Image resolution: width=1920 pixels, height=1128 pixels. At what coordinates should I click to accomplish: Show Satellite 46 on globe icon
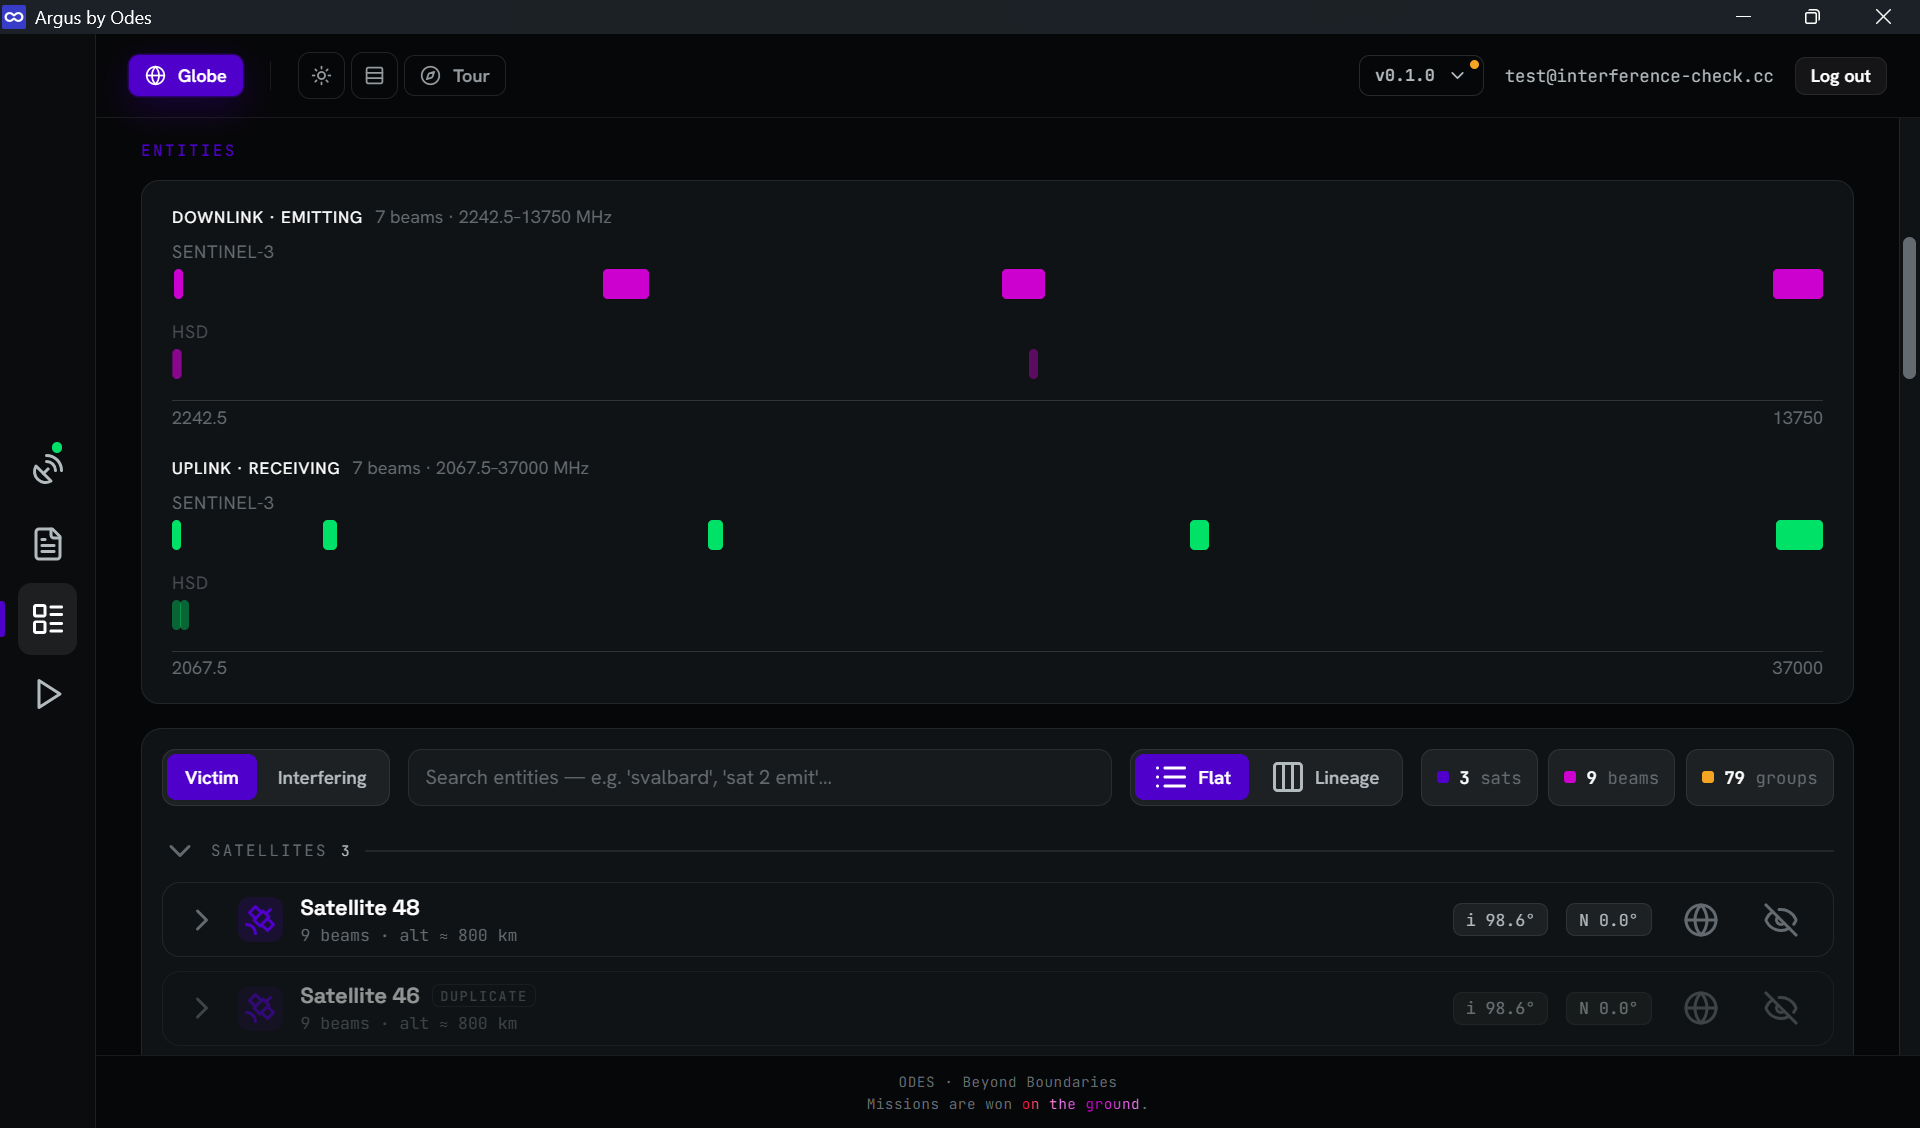(x=1700, y=1008)
